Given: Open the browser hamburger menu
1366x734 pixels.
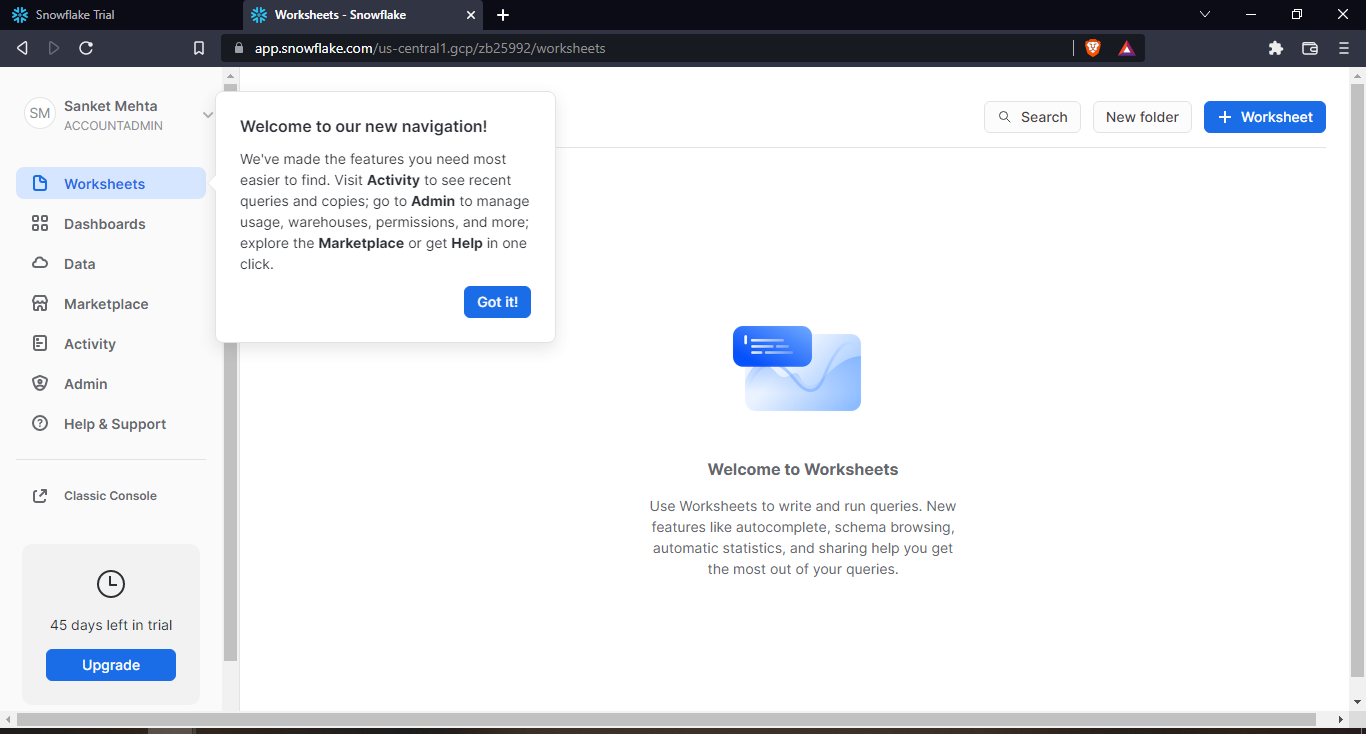Looking at the screenshot, I should (1344, 48).
